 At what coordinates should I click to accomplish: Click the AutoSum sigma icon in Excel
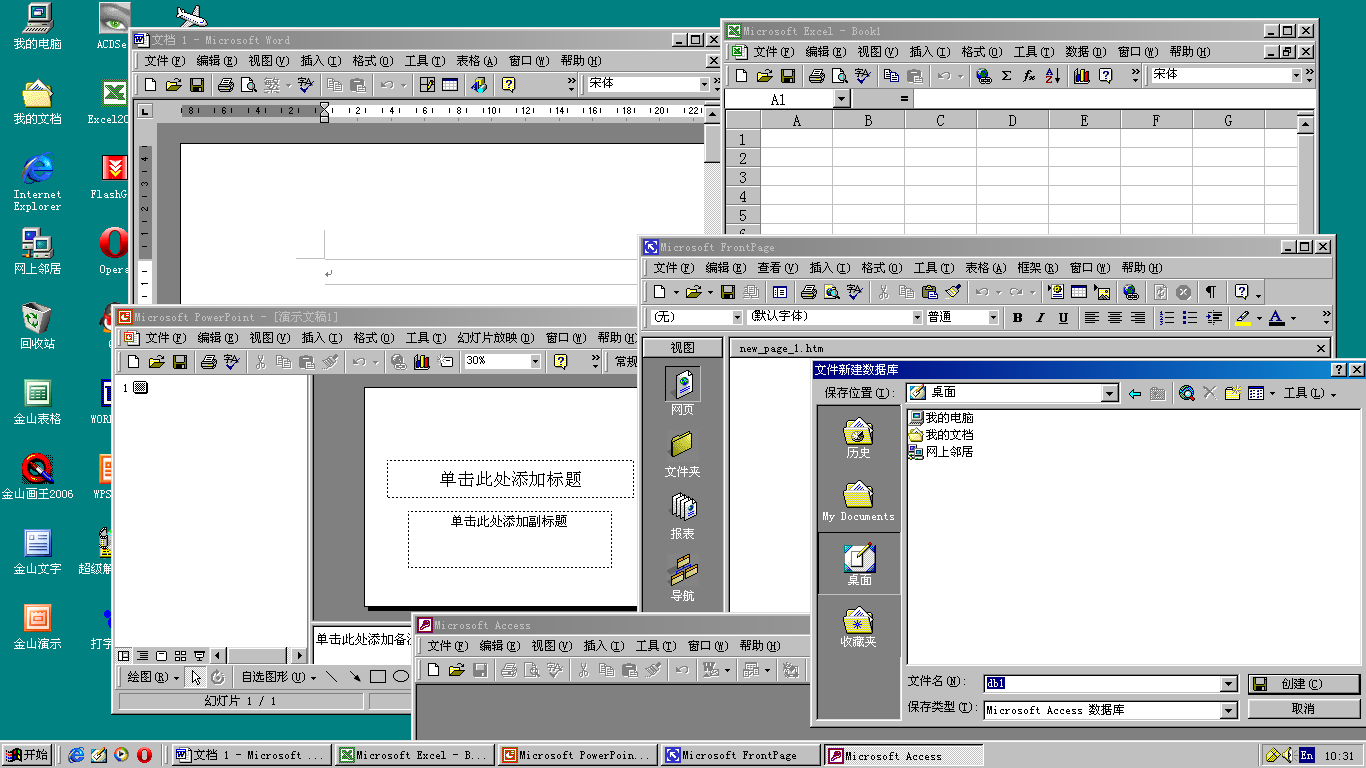click(1007, 75)
